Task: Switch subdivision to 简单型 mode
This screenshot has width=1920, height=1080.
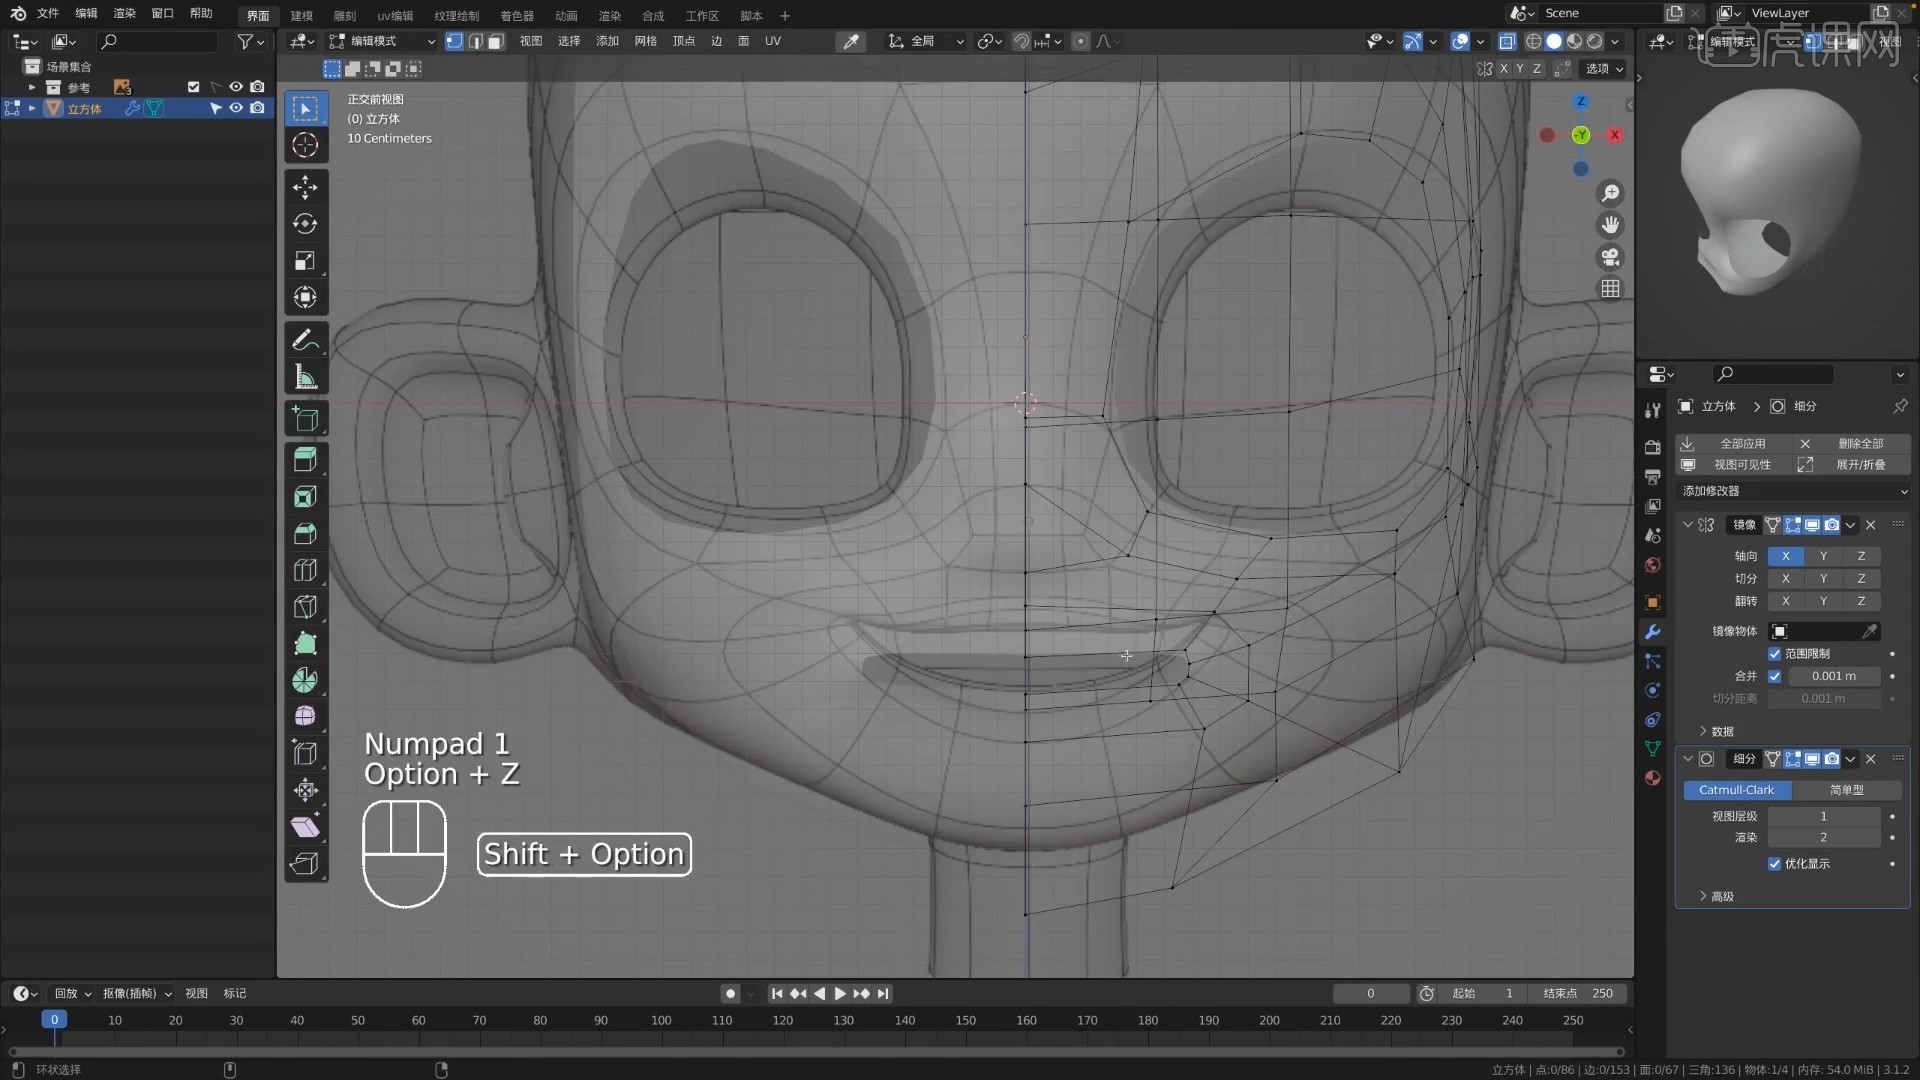Action: coord(1849,789)
